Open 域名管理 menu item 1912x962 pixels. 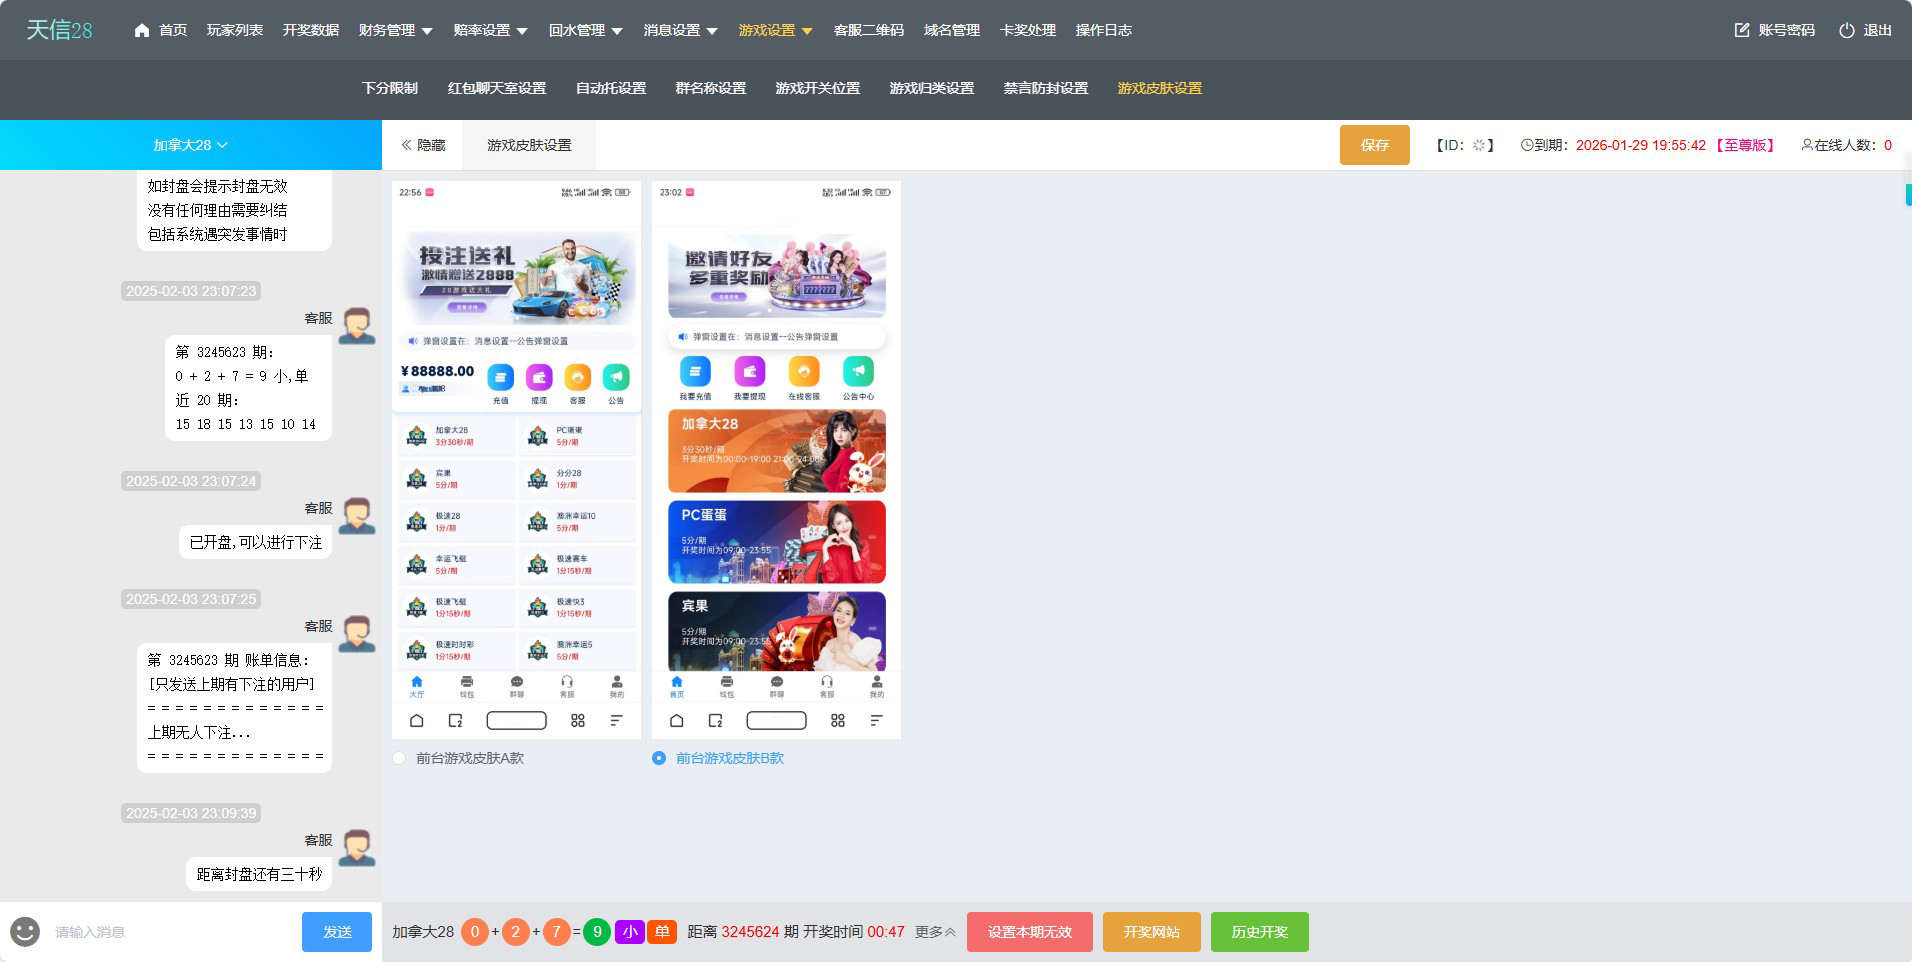(x=952, y=30)
